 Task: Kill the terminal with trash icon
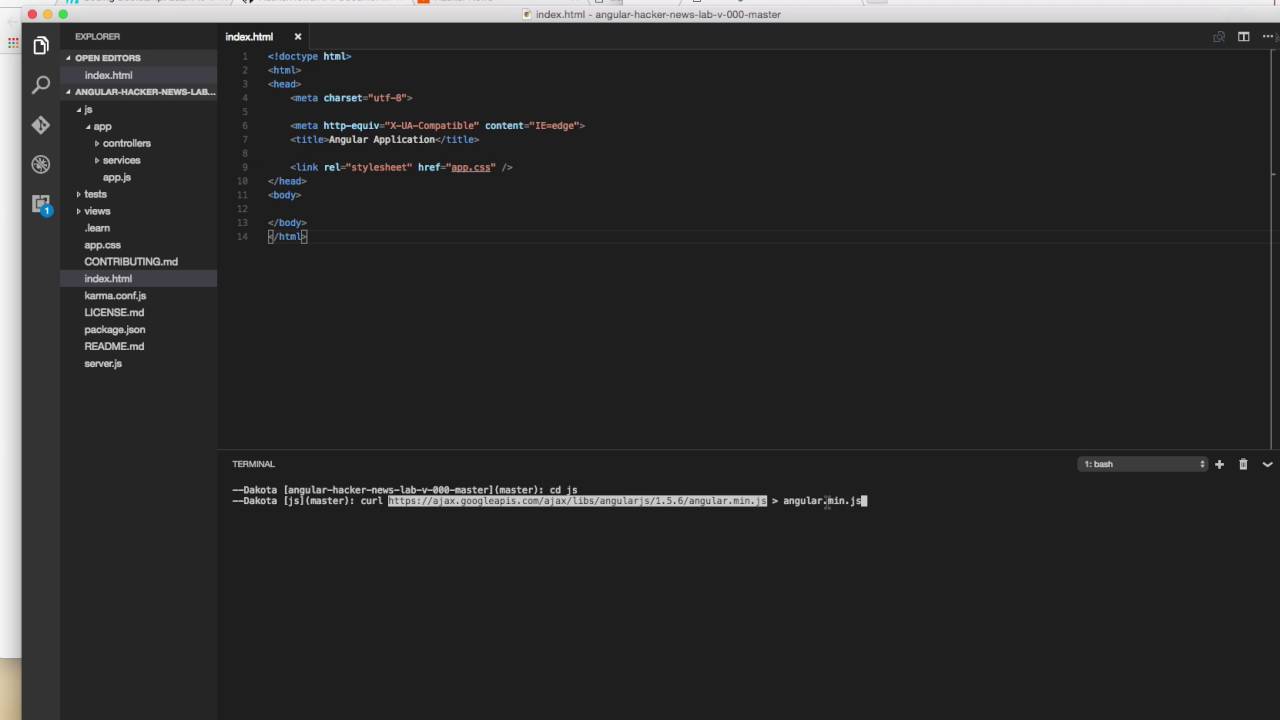pyautogui.click(x=1243, y=464)
